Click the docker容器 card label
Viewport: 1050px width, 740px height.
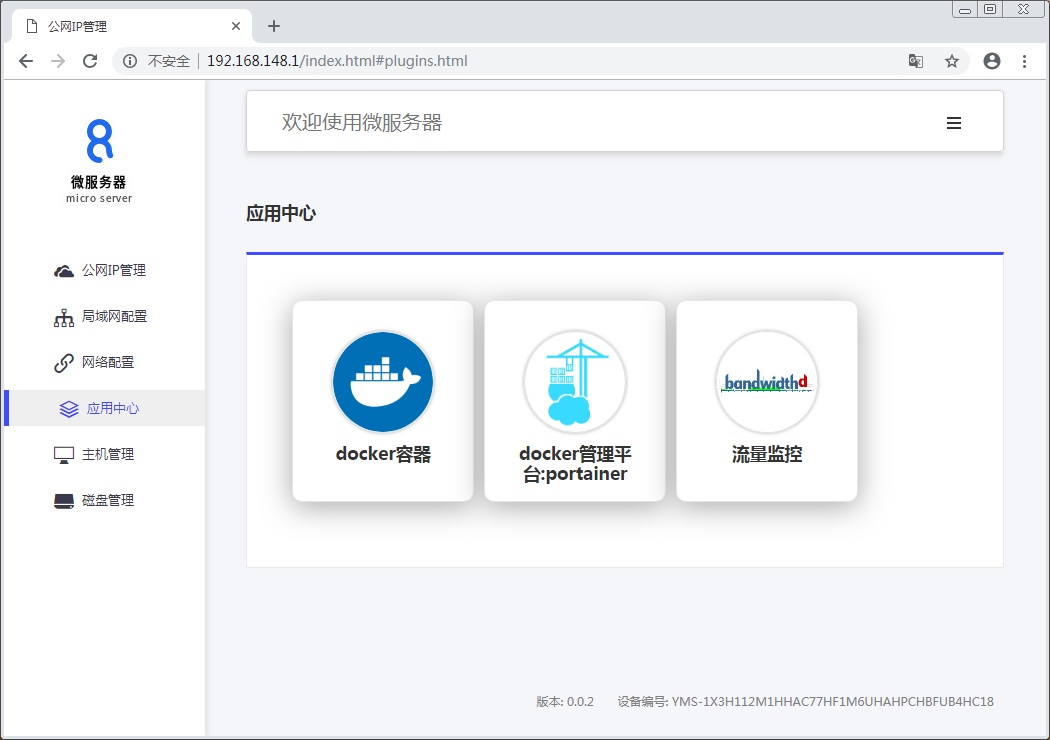383,454
